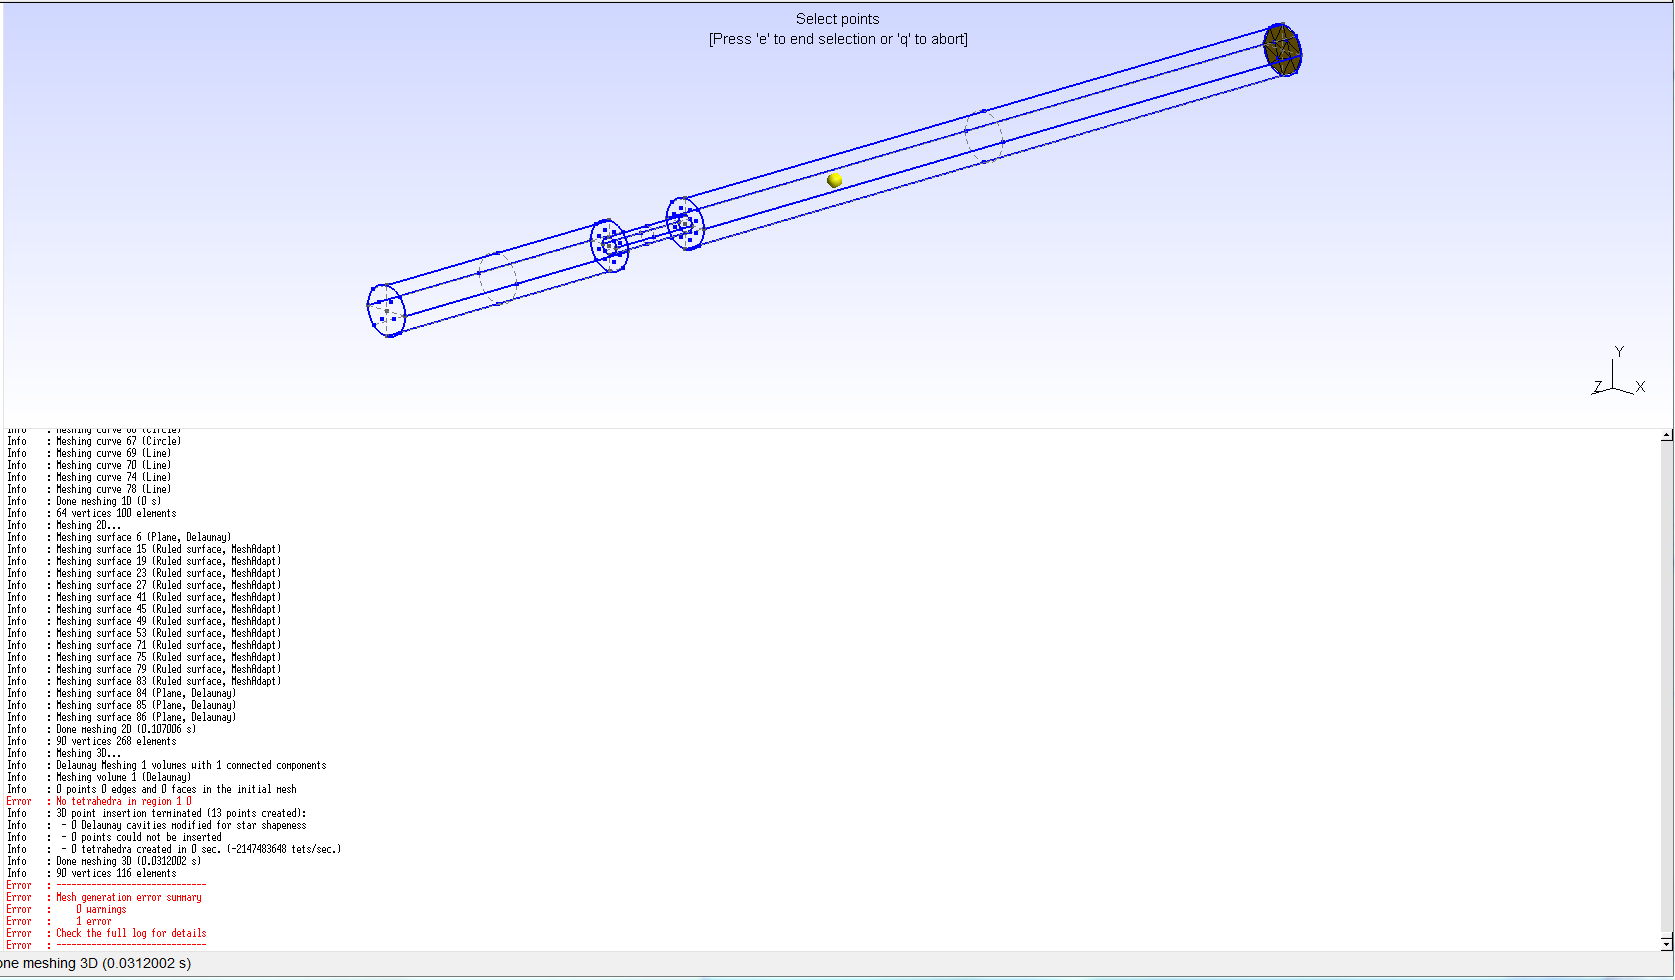Viewport: 1675px width, 980px height.
Task: Click the "Select points" prompt text
Action: coord(837,19)
